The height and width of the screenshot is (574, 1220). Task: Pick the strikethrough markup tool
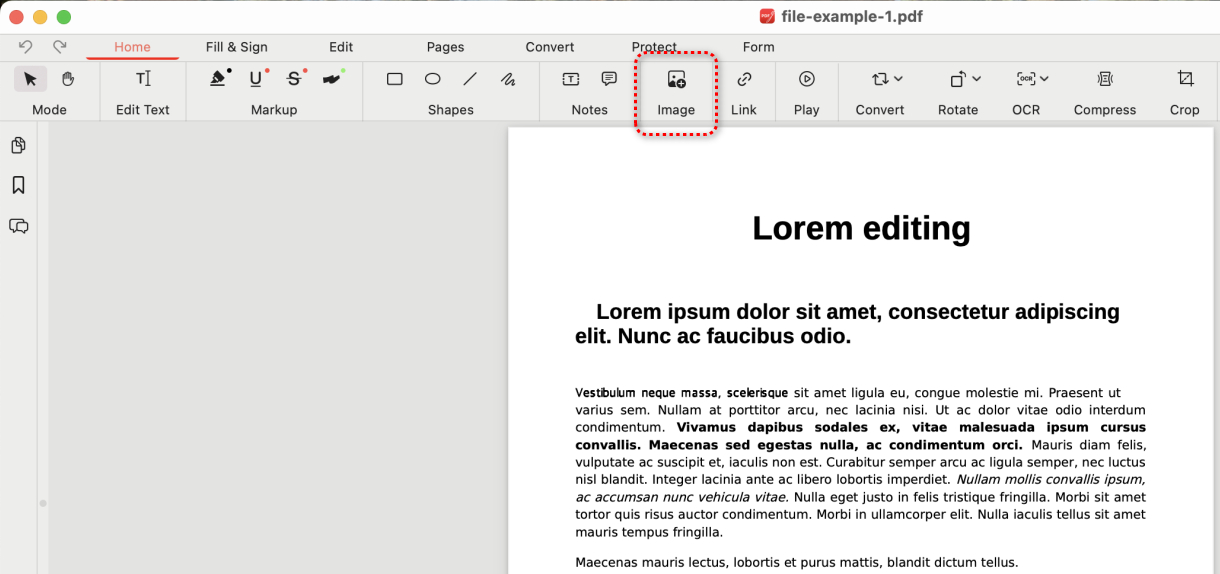point(294,79)
